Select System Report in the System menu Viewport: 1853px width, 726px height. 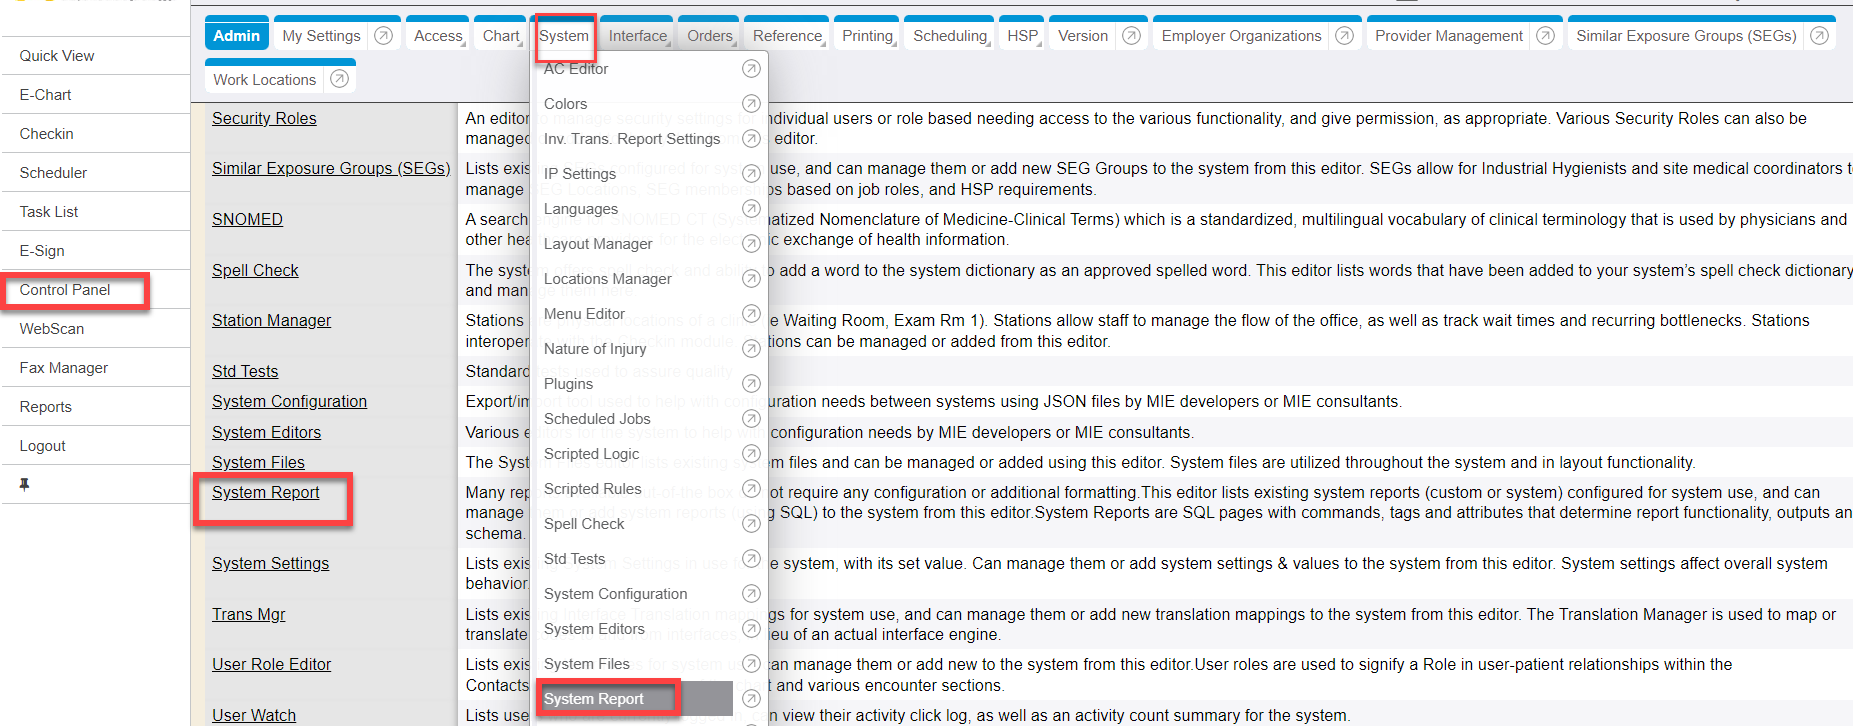tap(594, 699)
